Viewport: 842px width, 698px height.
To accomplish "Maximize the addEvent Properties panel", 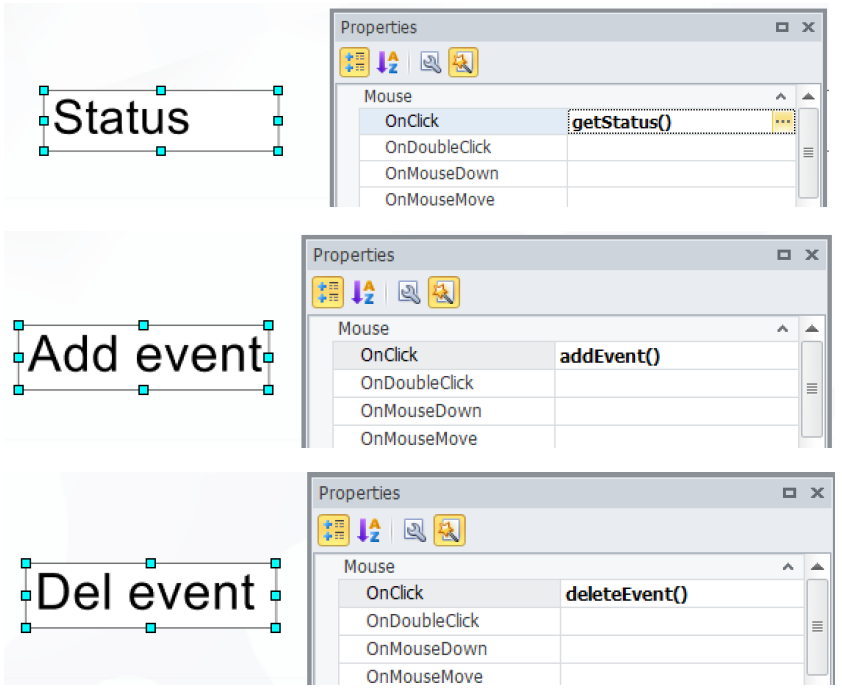I will [x=784, y=255].
